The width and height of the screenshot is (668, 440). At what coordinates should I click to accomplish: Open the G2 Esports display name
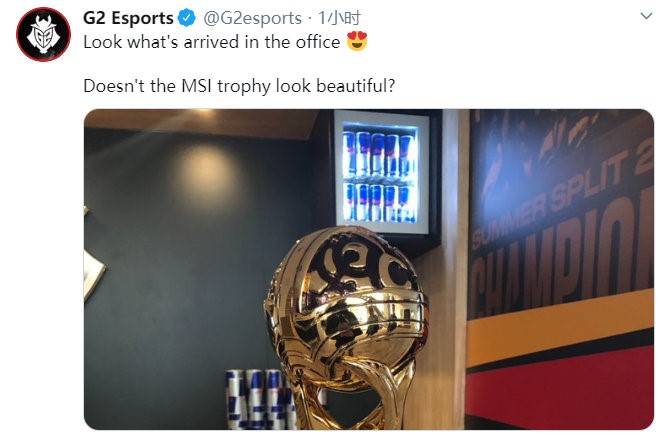(x=128, y=18)
